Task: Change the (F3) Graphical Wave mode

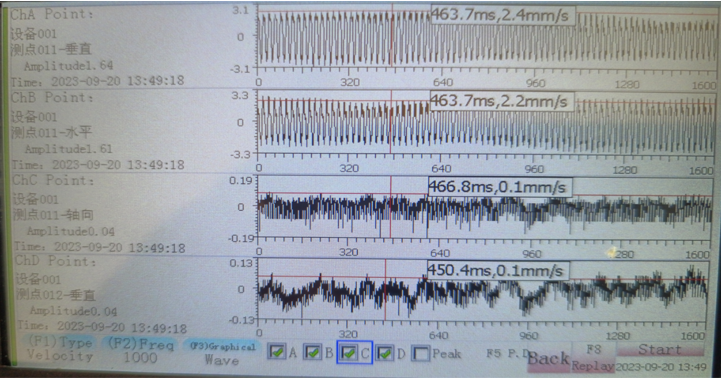Action: (223, 353)
